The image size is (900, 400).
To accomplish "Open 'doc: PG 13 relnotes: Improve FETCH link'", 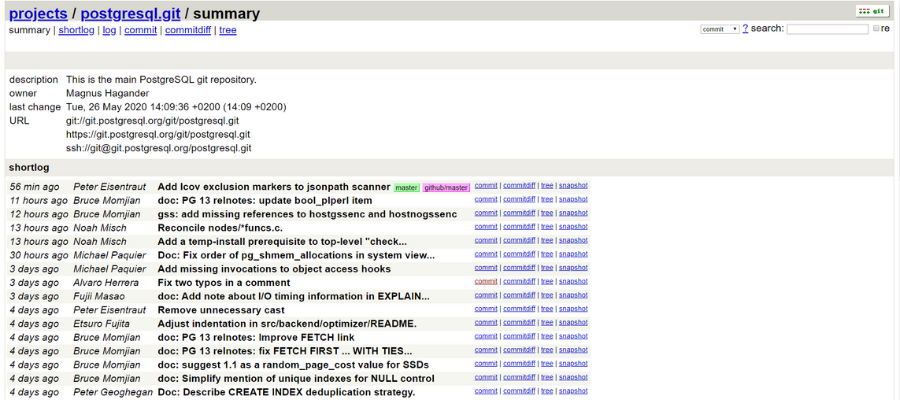I will click(256, 337).
